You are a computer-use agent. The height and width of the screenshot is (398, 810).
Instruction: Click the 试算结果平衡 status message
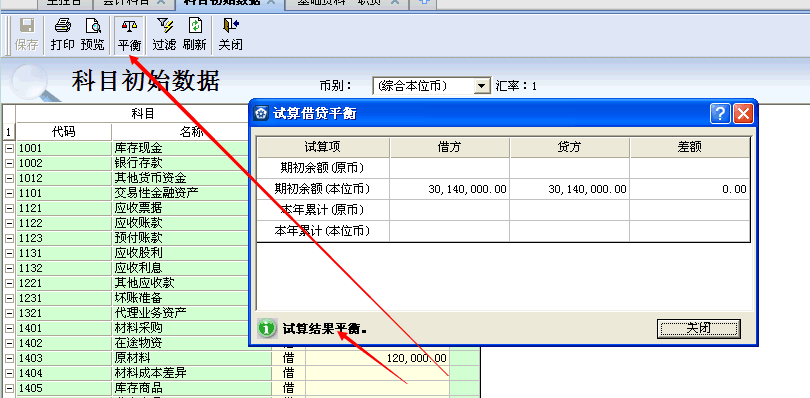pyautogui.click(x=324, y=329)
